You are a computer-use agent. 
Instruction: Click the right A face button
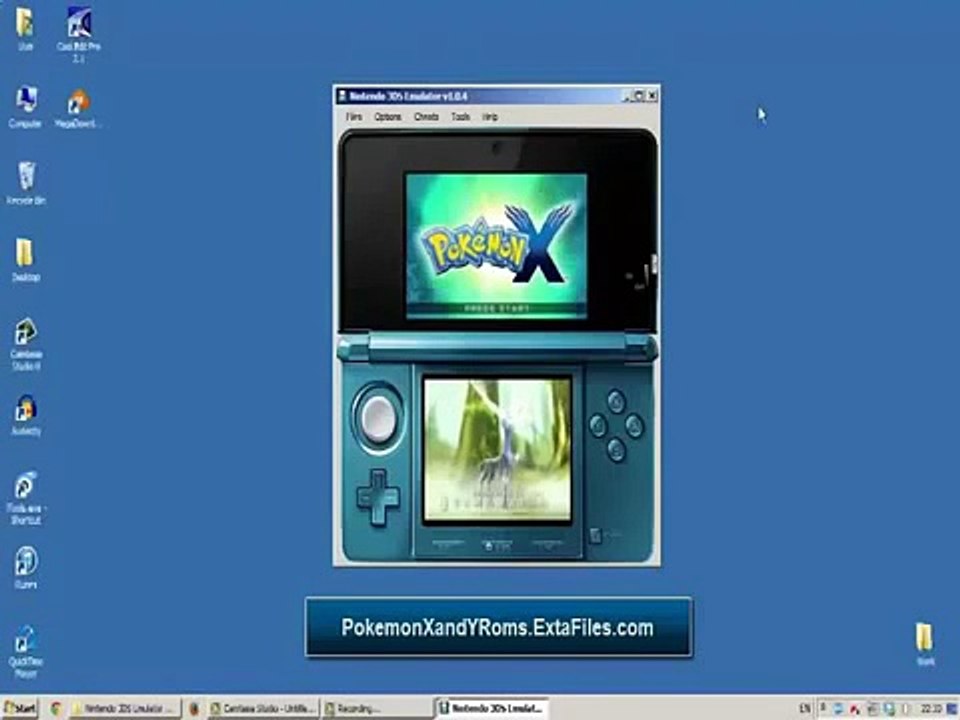click(x=634, y=426)
